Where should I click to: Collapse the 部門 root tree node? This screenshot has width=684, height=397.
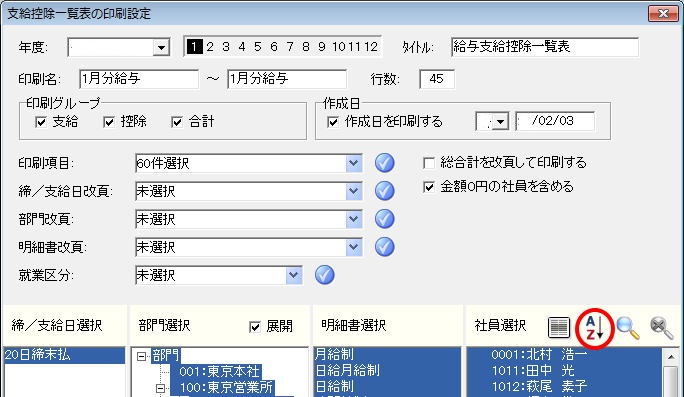pos(141,356)
